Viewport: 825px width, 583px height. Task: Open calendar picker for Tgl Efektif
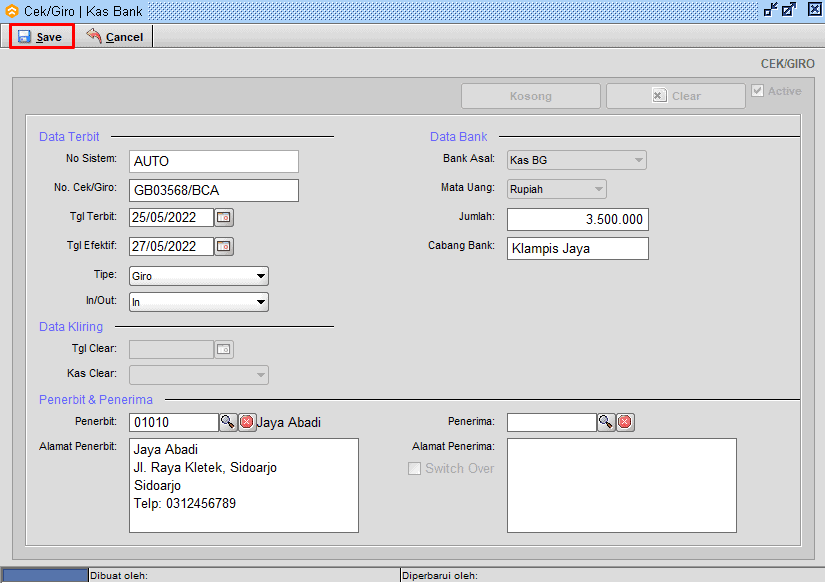pos(224,246)
